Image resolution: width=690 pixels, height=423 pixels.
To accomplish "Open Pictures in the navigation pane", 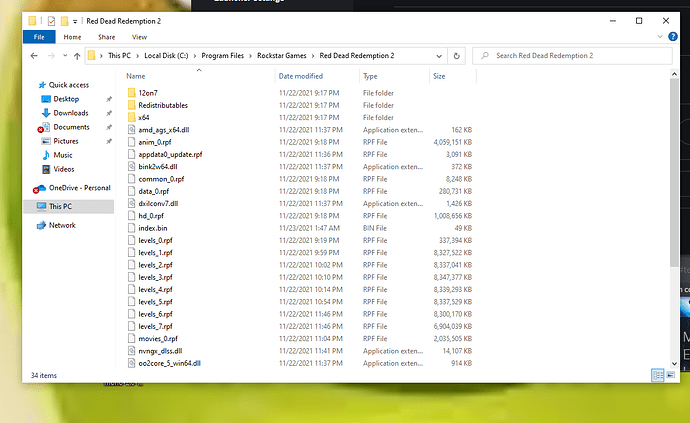I will pos(66,141).
